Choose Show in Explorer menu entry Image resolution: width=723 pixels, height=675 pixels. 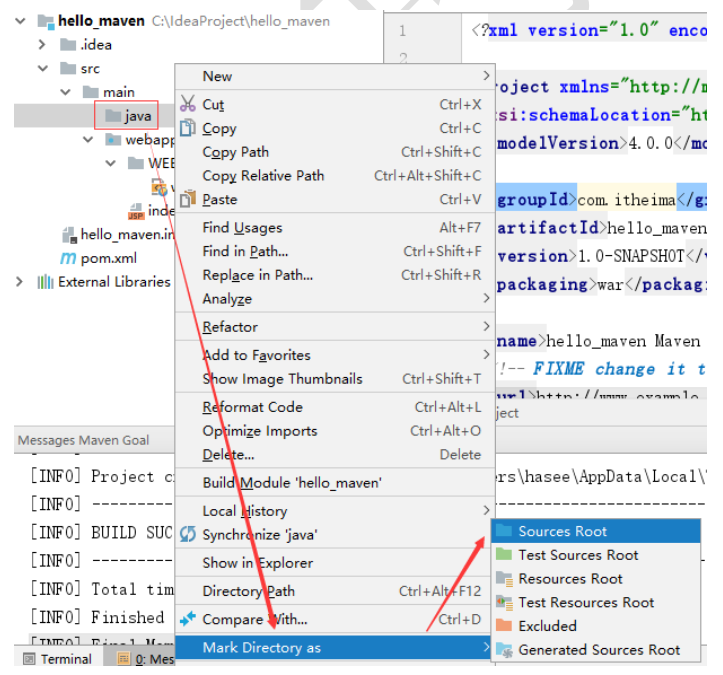335,562
